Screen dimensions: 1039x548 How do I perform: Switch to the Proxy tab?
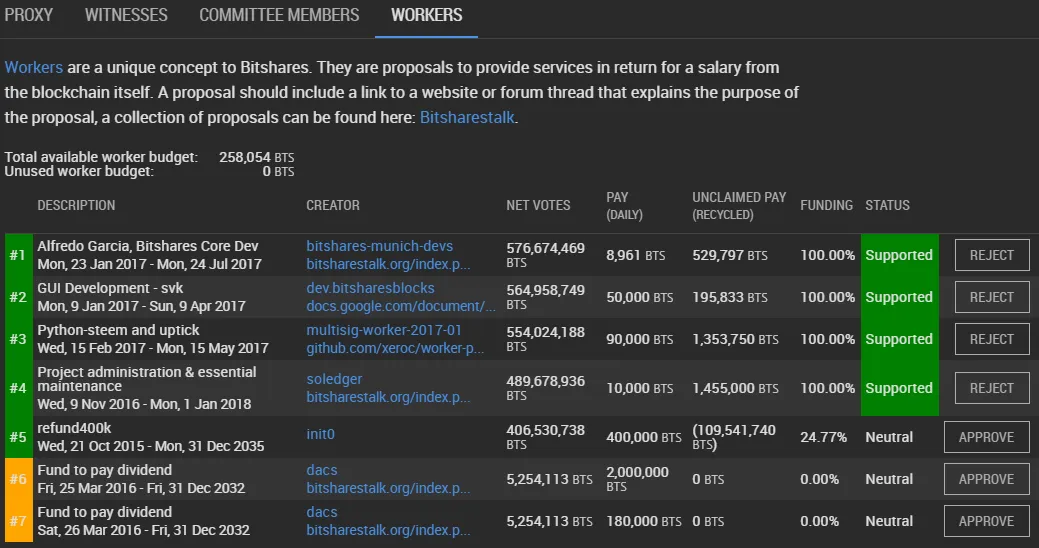click(x=28, y=15)
